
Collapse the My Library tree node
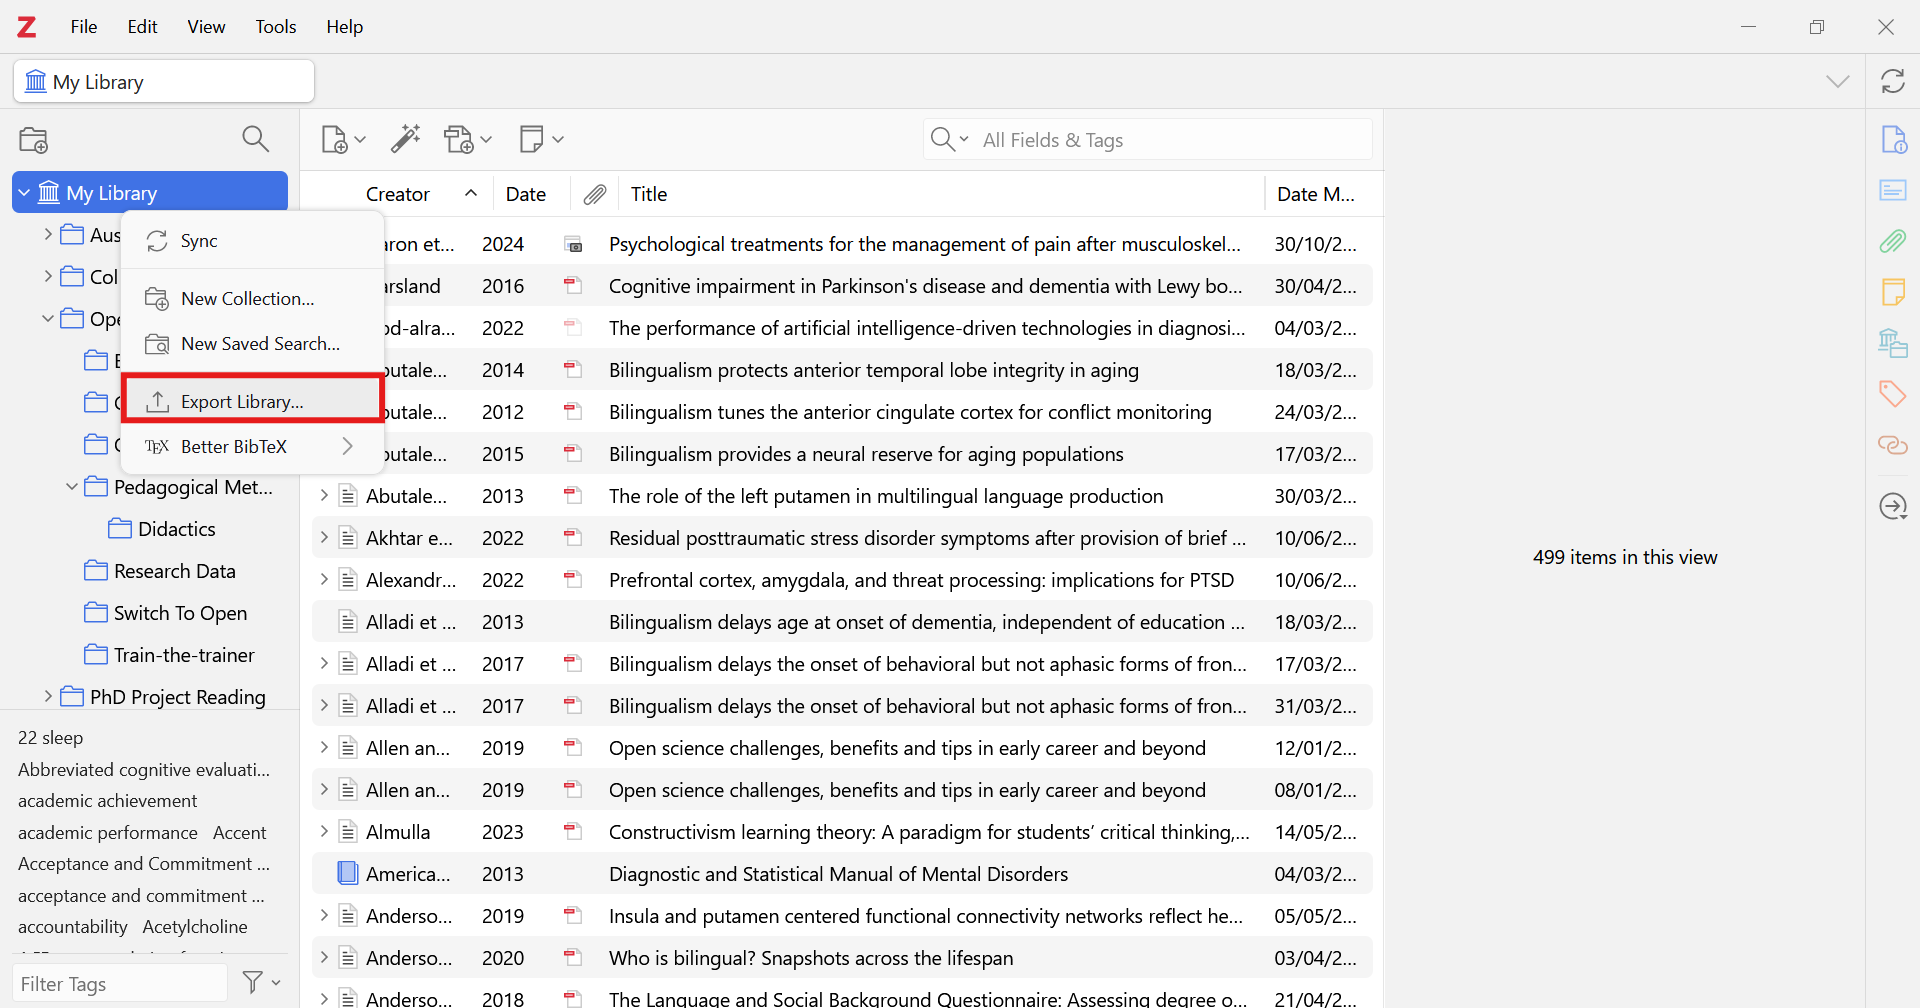[24, 192]
